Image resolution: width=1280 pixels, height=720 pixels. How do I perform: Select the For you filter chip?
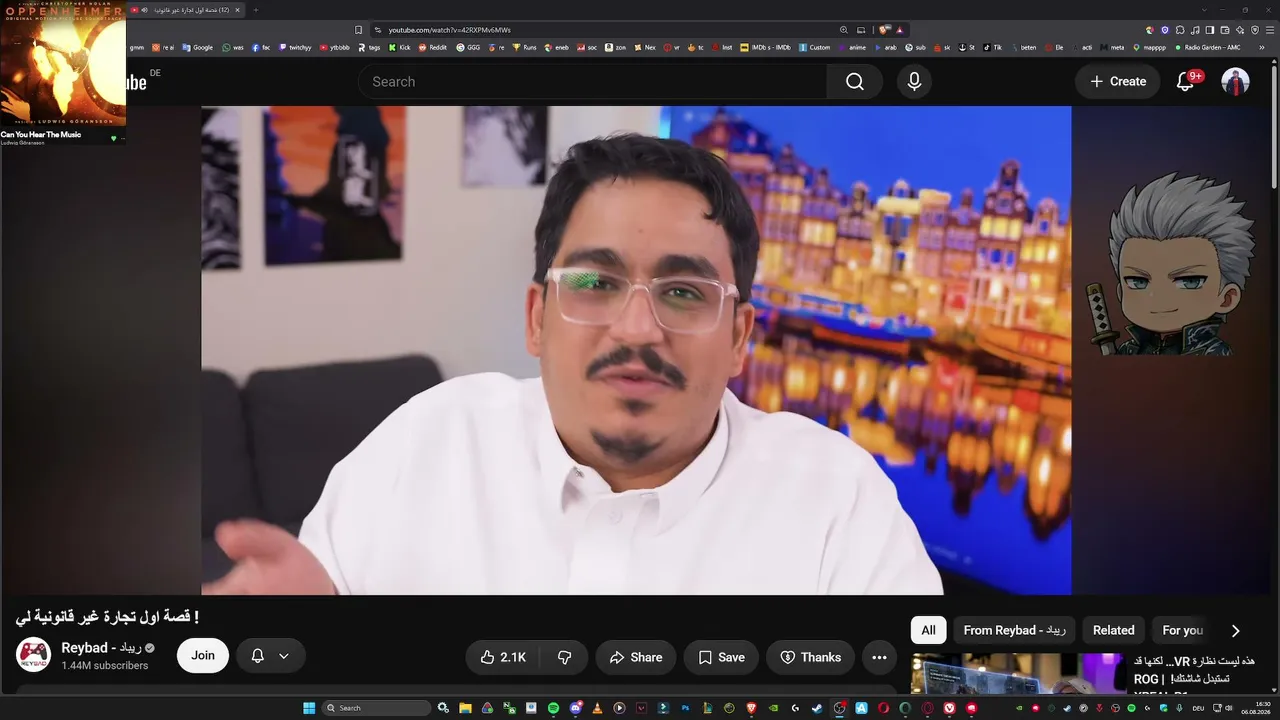pyautogui.click(x=1182, y=630)
